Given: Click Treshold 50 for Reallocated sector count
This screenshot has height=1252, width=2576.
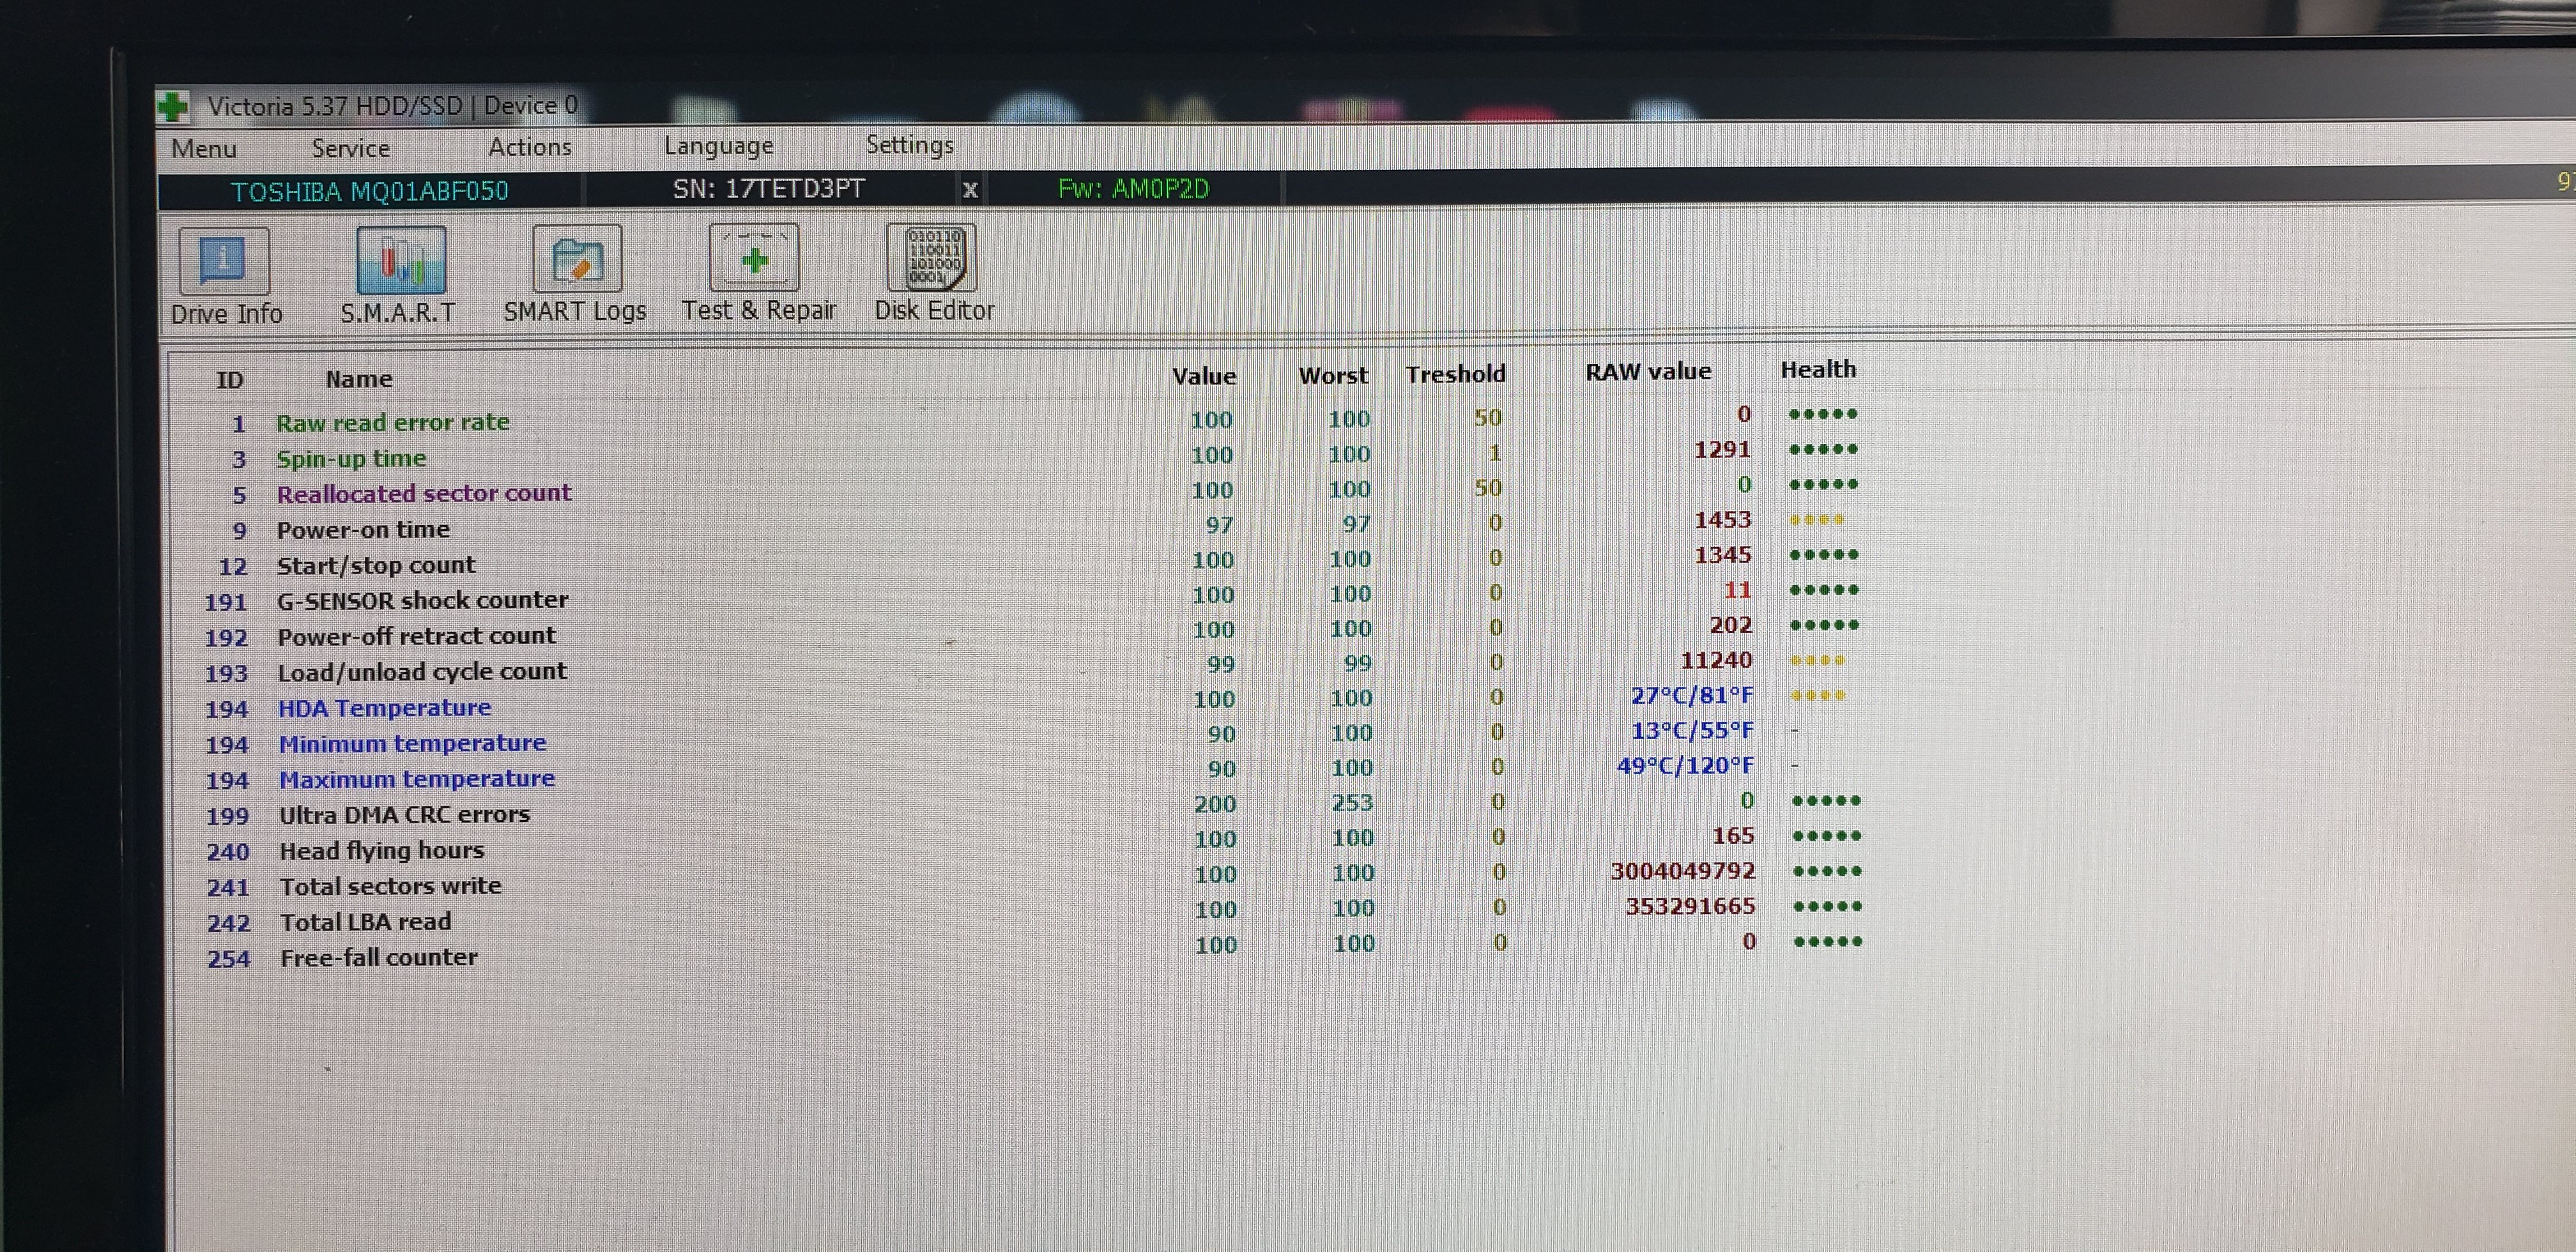Looking at the screenshot, I should [1488, 488].
